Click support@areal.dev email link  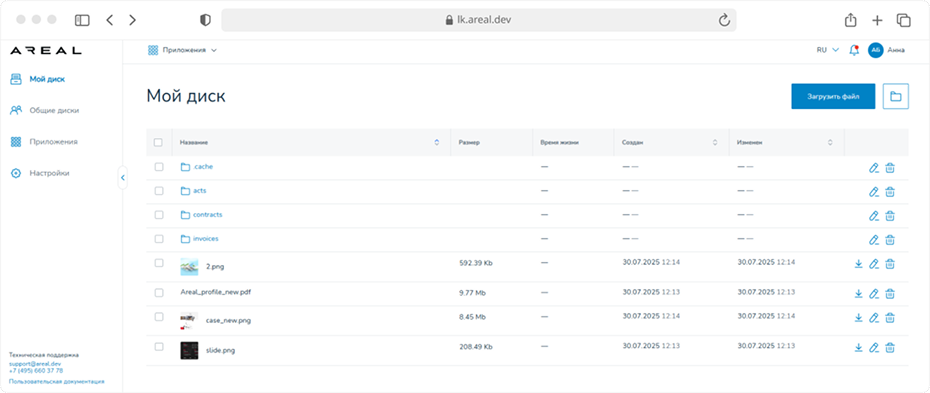pos(35,363)
